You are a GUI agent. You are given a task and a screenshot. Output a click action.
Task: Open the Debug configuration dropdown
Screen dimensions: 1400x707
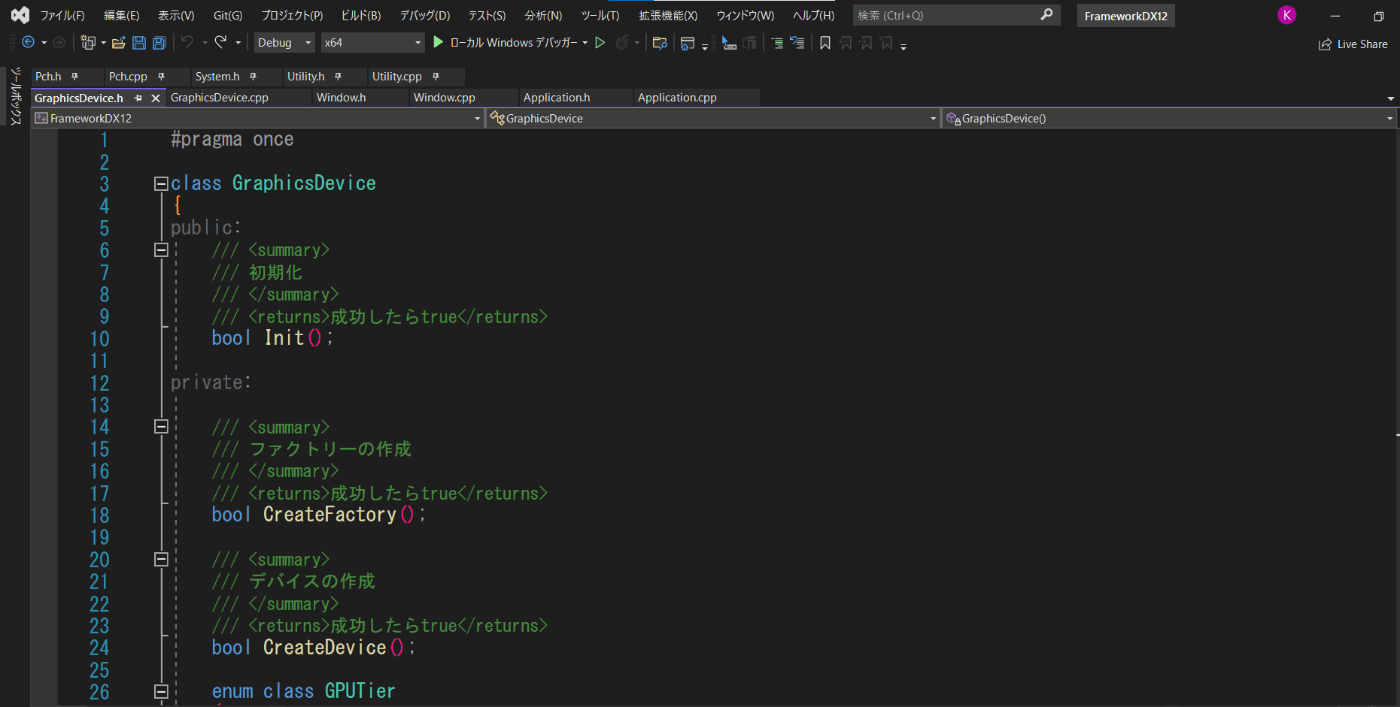point(285,43)
